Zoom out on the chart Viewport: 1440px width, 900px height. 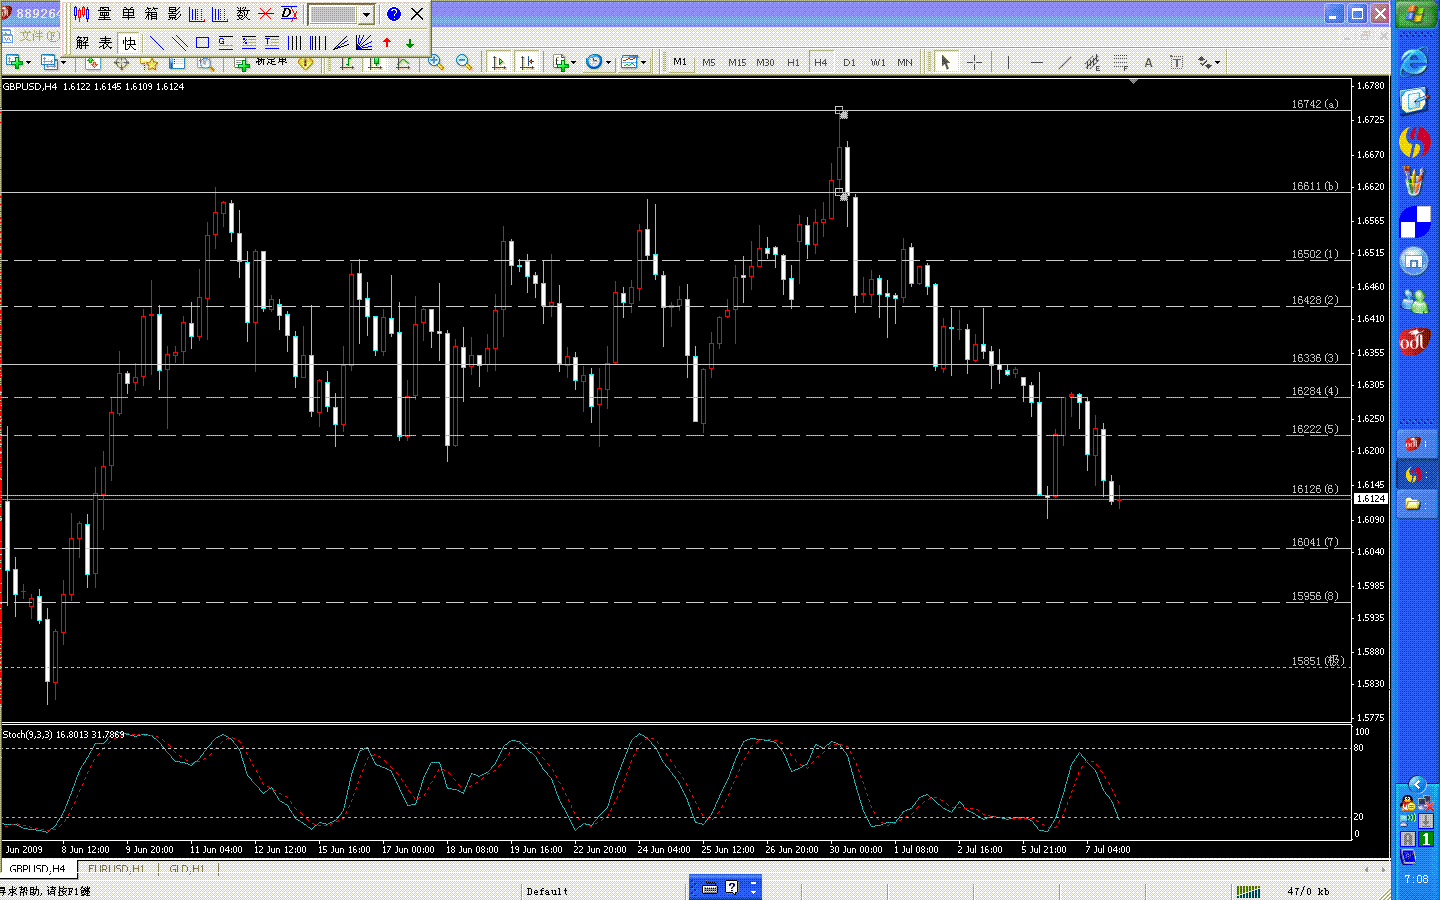pyautogui.click(x=464, y=62)
